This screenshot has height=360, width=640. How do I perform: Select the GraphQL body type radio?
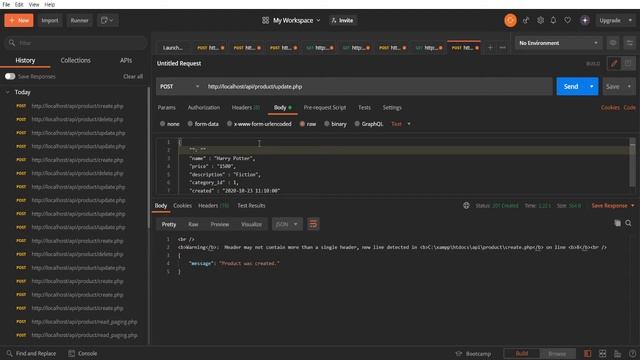click(357, 124)
